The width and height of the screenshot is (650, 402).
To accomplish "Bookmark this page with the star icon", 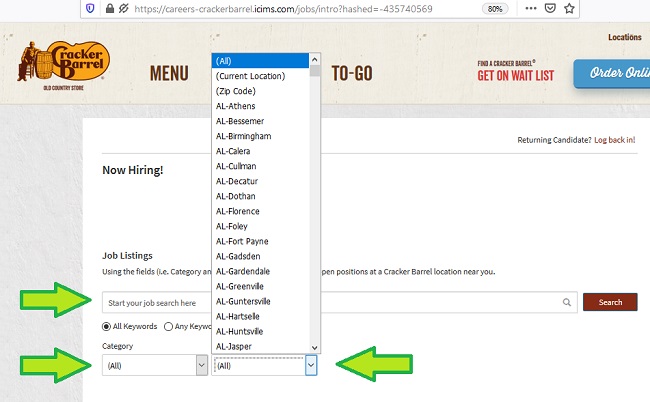I will [x=569, y=8].
